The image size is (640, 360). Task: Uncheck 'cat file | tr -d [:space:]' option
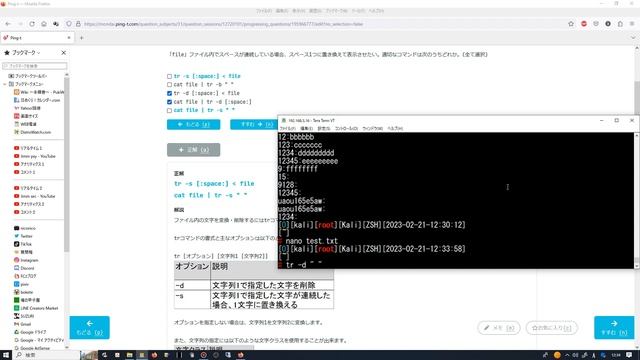point(169,102)
